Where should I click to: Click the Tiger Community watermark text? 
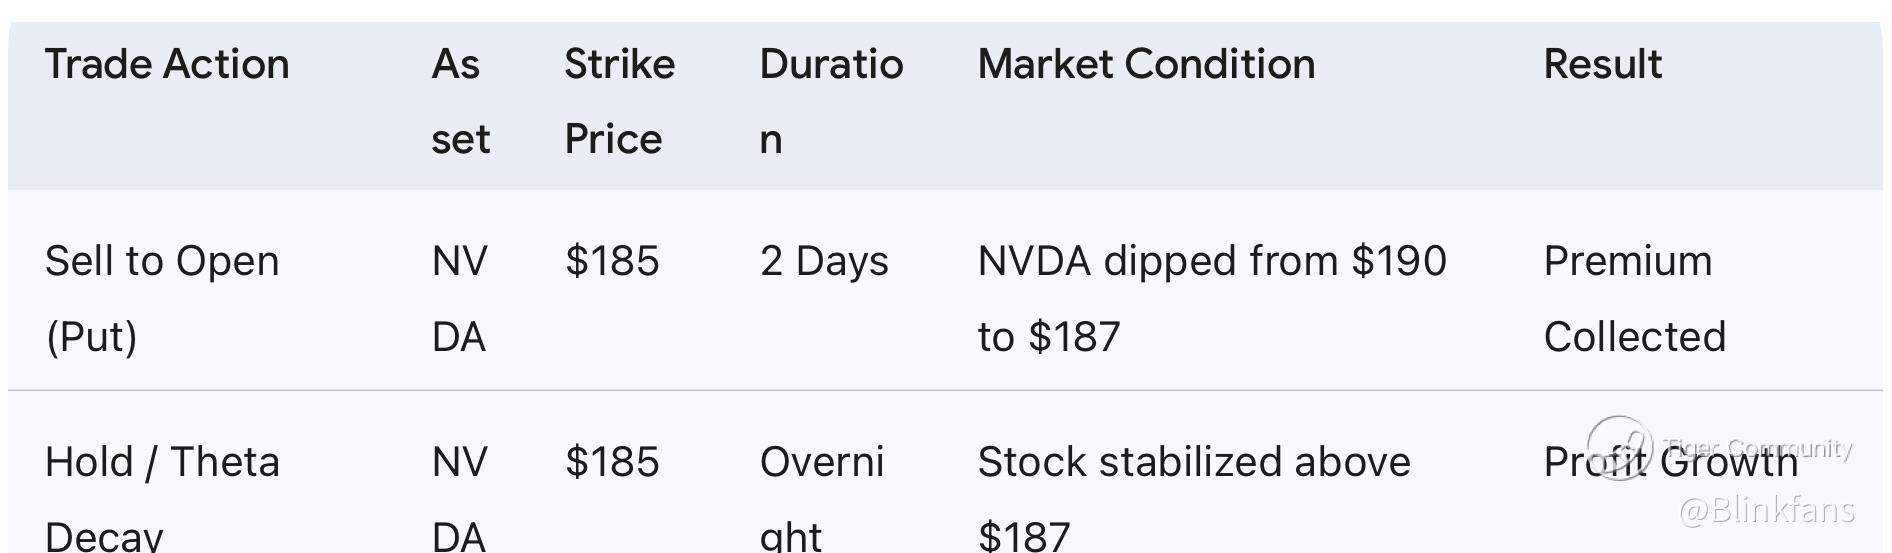(x=1758, y=447)
